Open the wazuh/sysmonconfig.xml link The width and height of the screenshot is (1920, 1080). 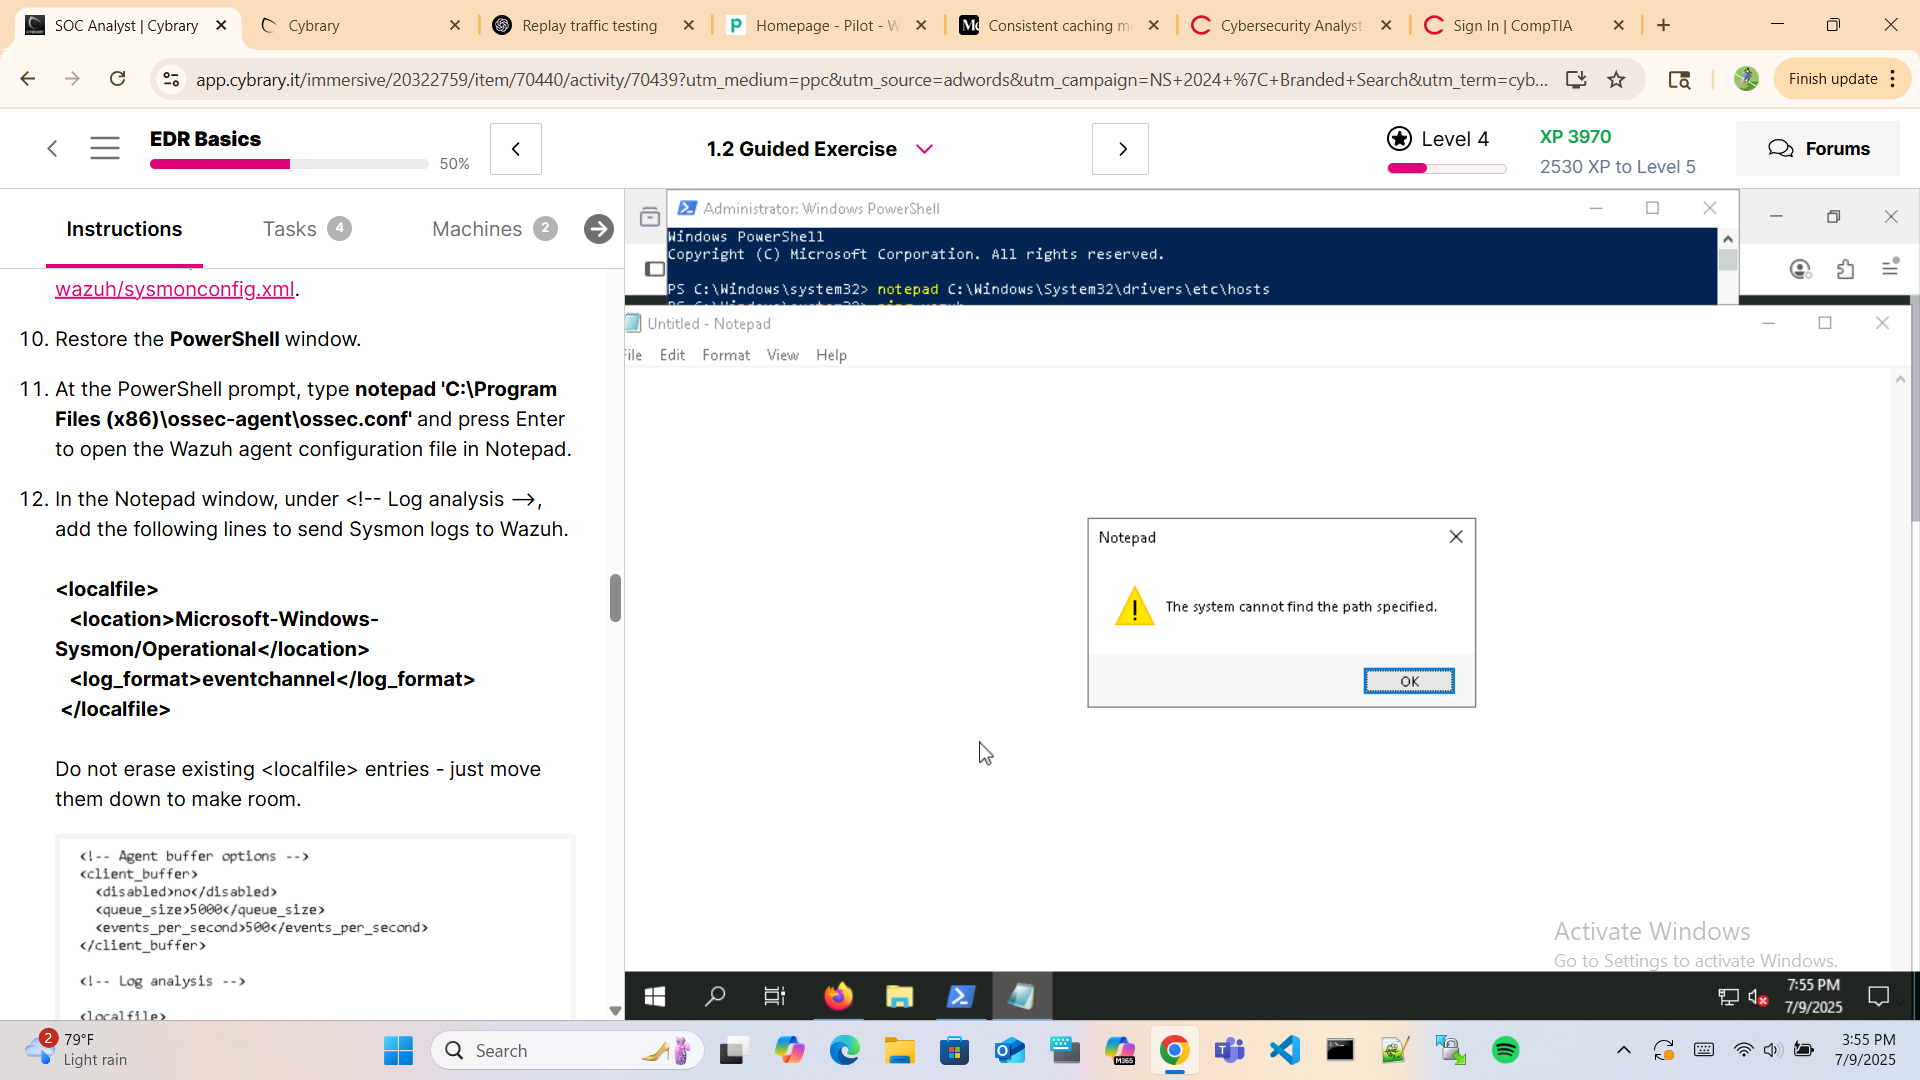coord(174,289)
